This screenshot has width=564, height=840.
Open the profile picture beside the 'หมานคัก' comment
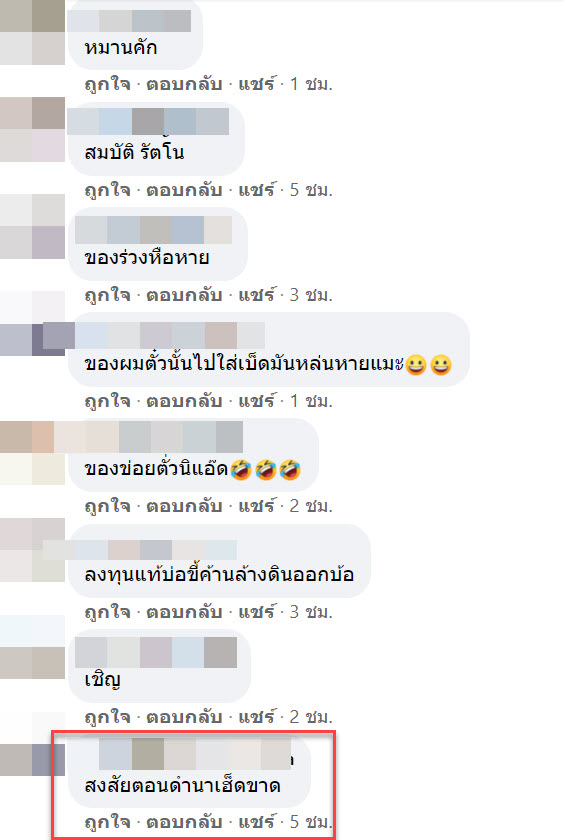[32, 32]
